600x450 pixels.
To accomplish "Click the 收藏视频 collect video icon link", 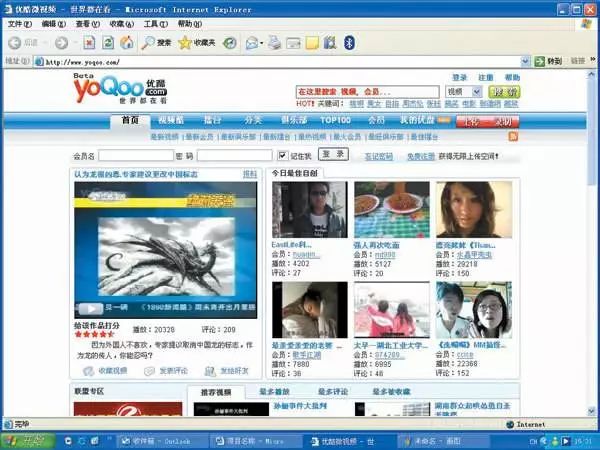I will (105, 371).
